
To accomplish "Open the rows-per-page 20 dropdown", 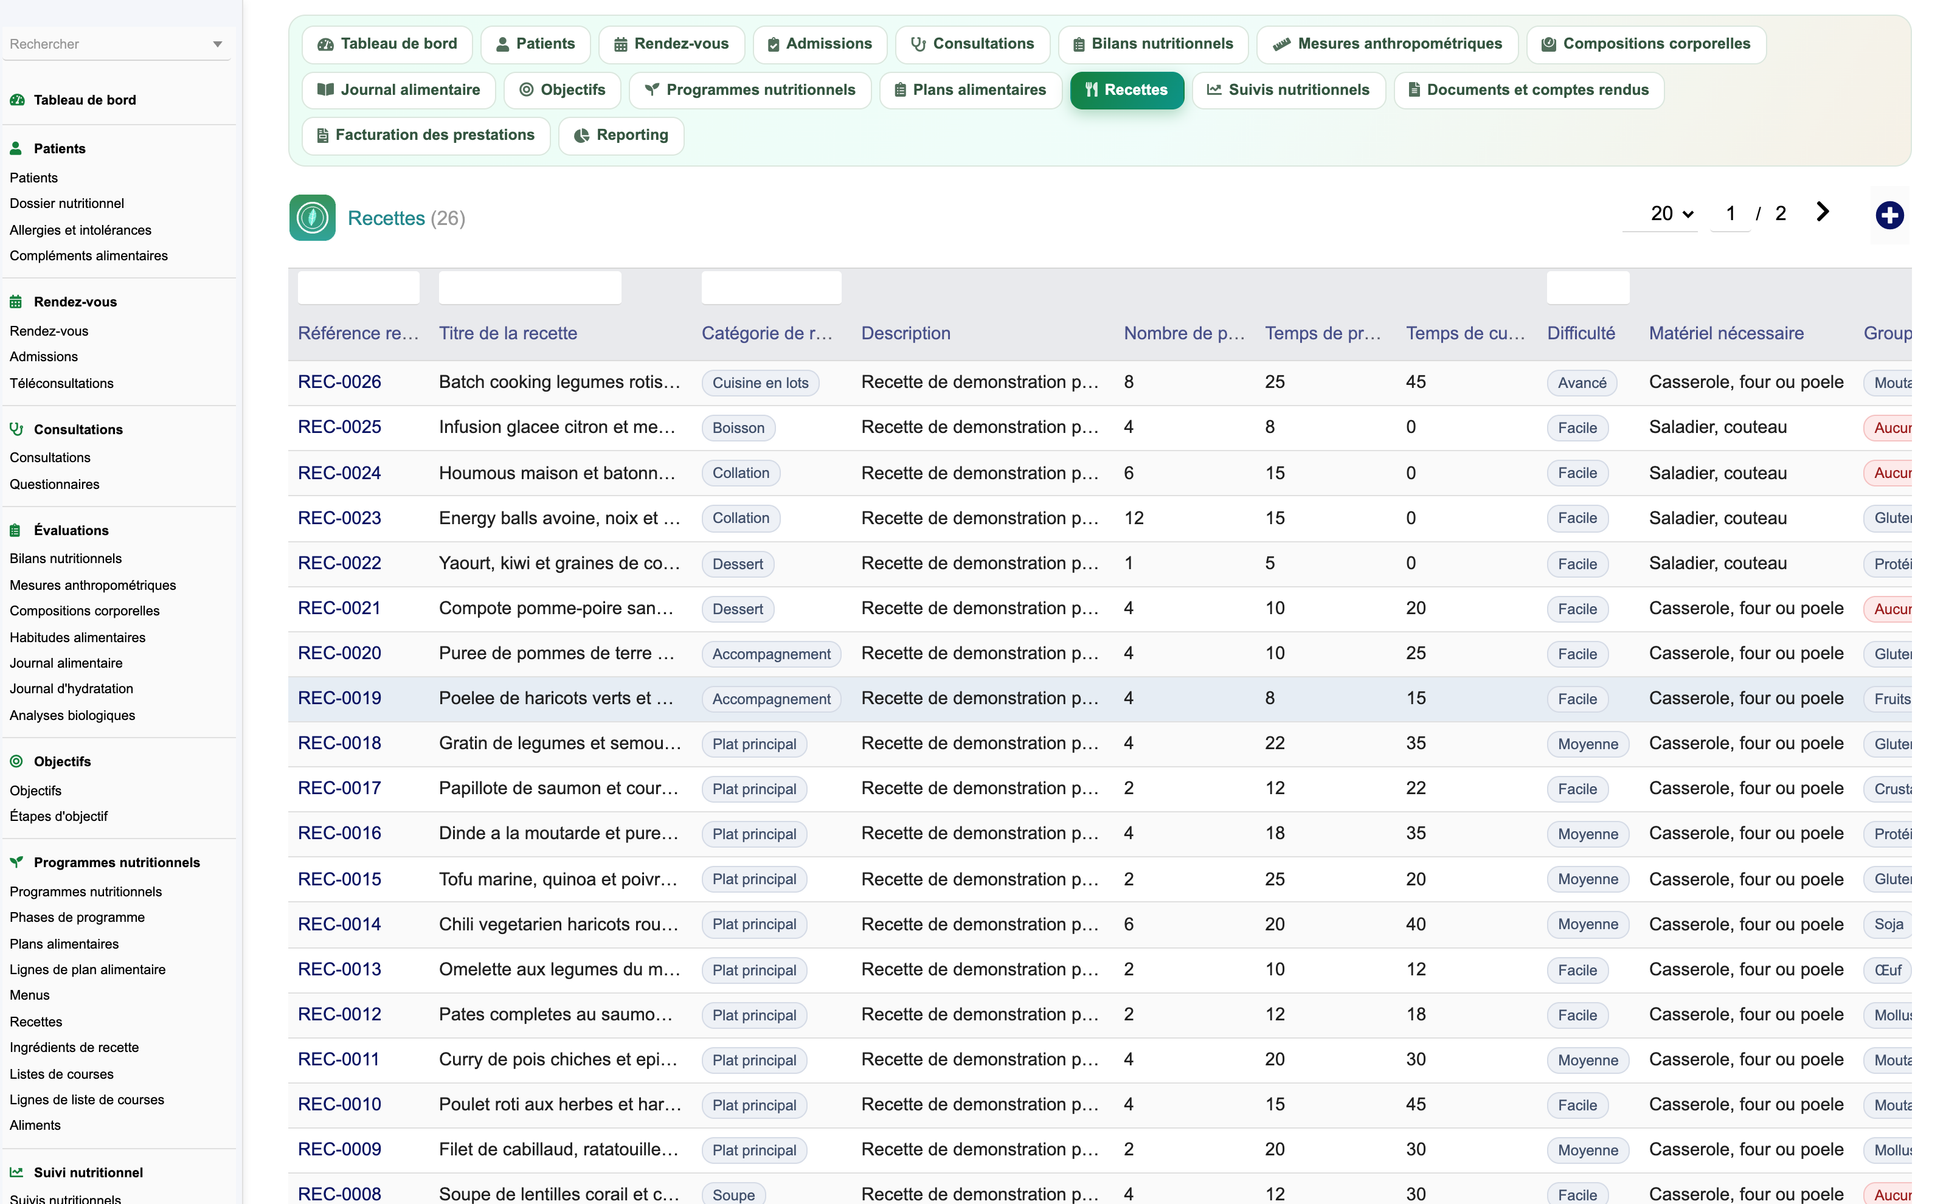I will [1661, 213].
